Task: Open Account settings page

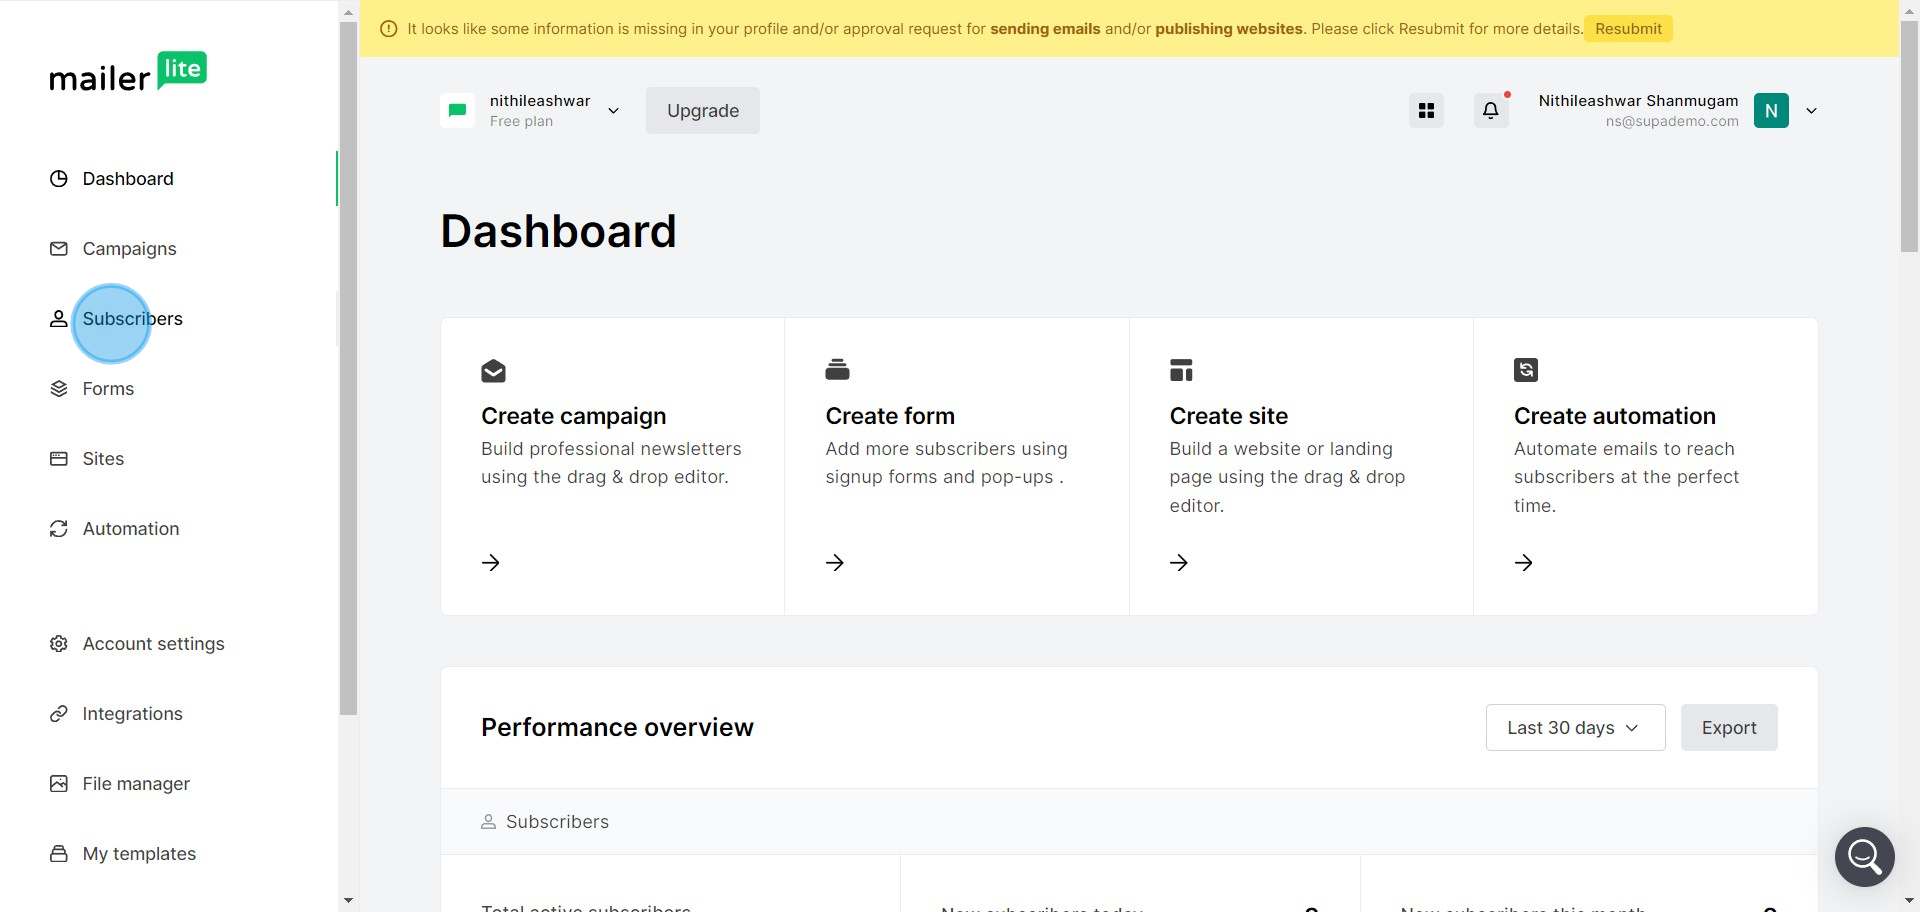Action: coord(153,644)
